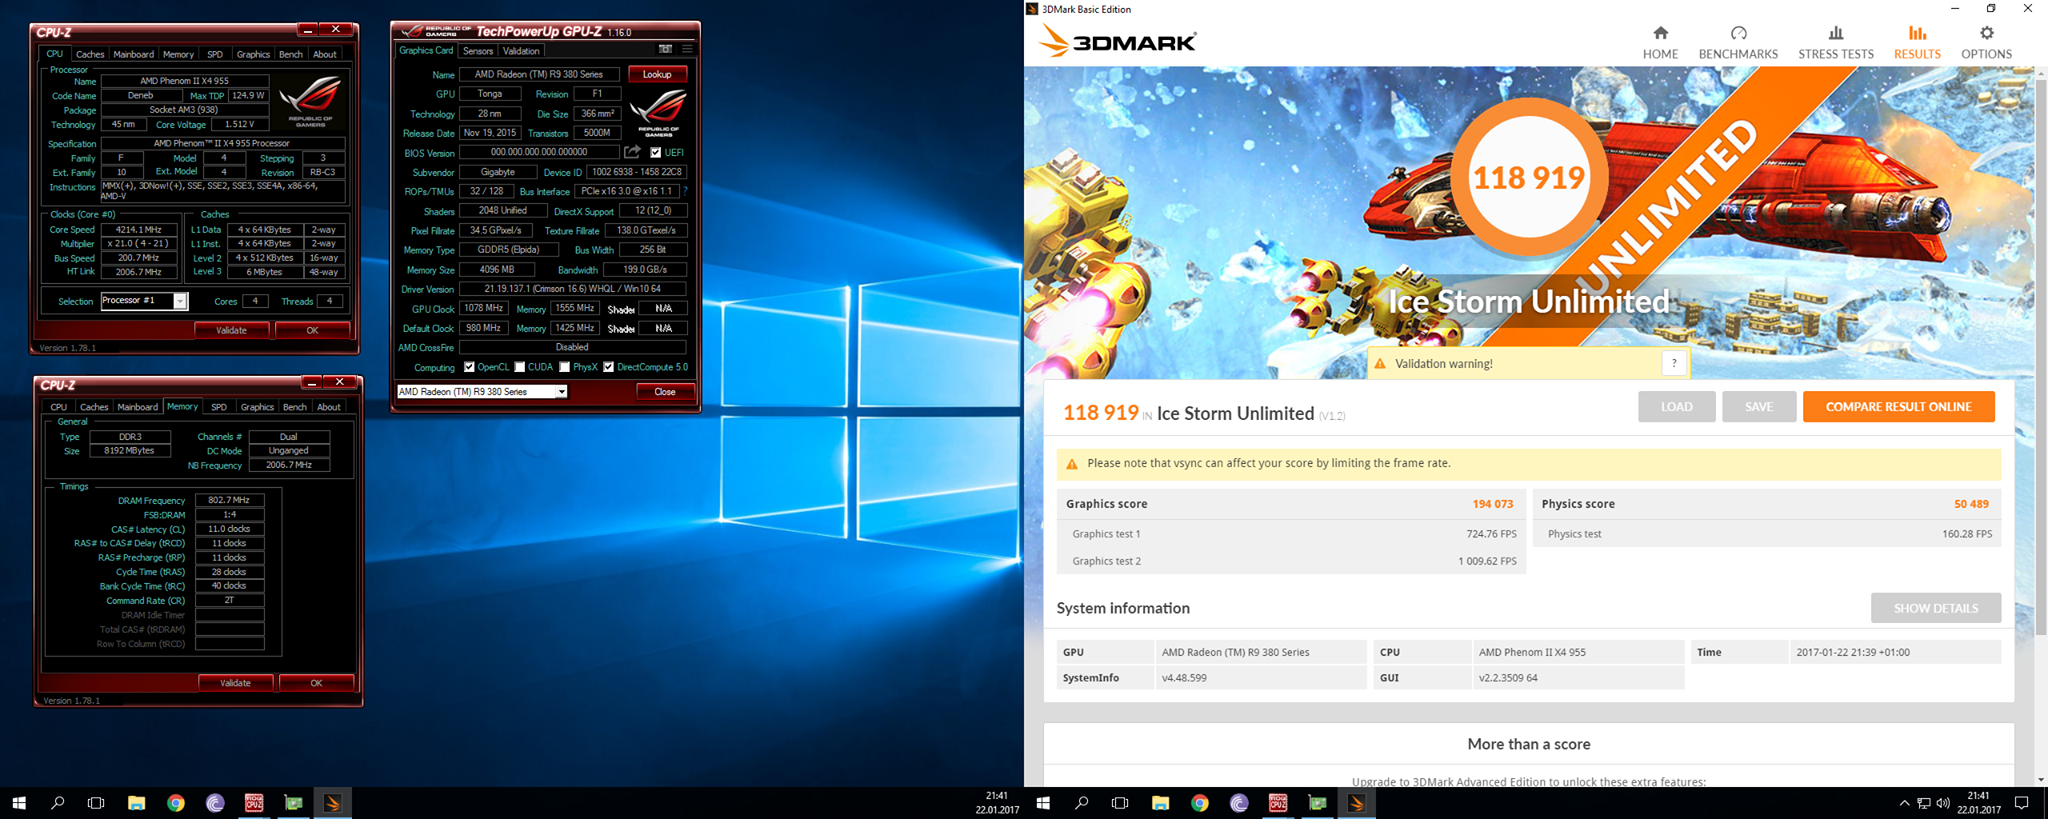The image size is (2048, 819).
Task: Open About tab in CPU-Z processor window
Action: [x=325, y=54]
